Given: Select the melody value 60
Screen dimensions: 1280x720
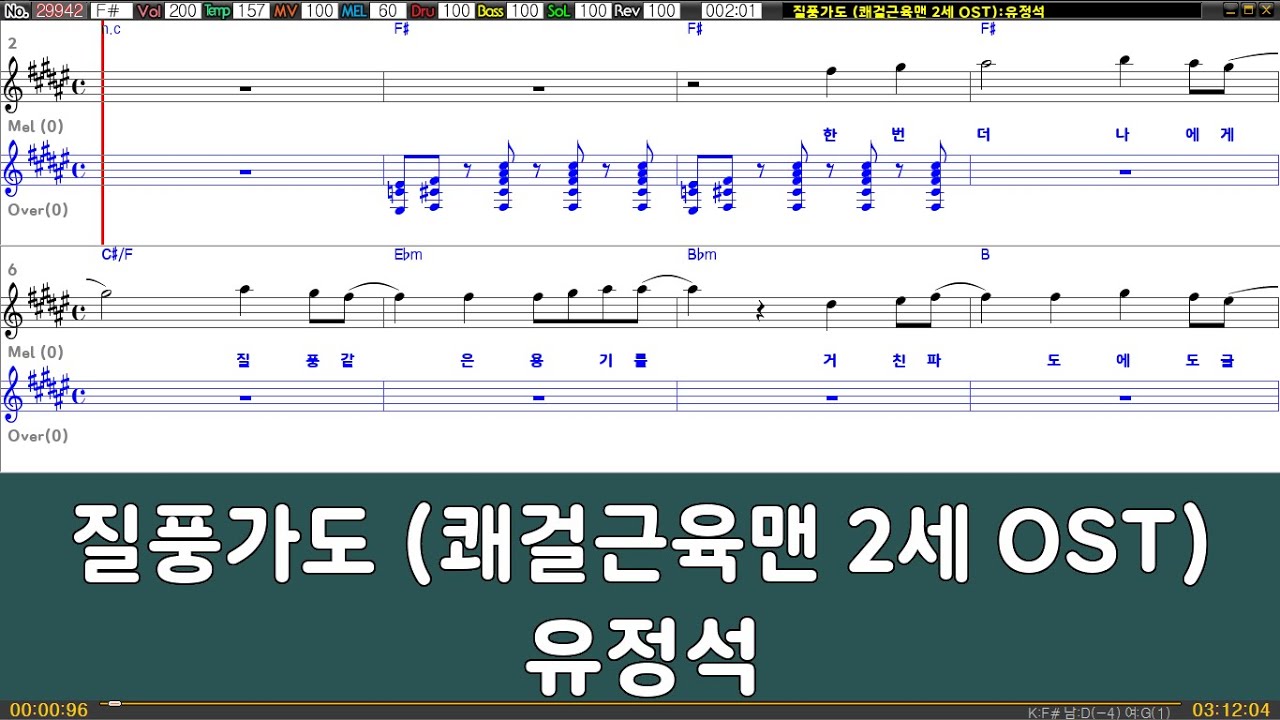Looking at the screenshot, I should tap(388, 11).
